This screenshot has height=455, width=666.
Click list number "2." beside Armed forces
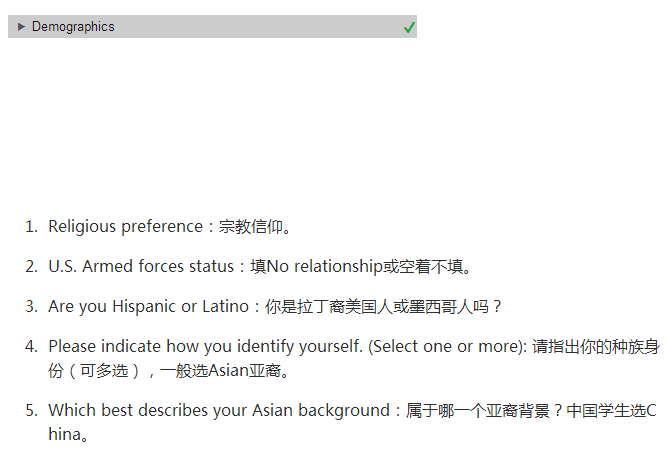coord(32,267)
